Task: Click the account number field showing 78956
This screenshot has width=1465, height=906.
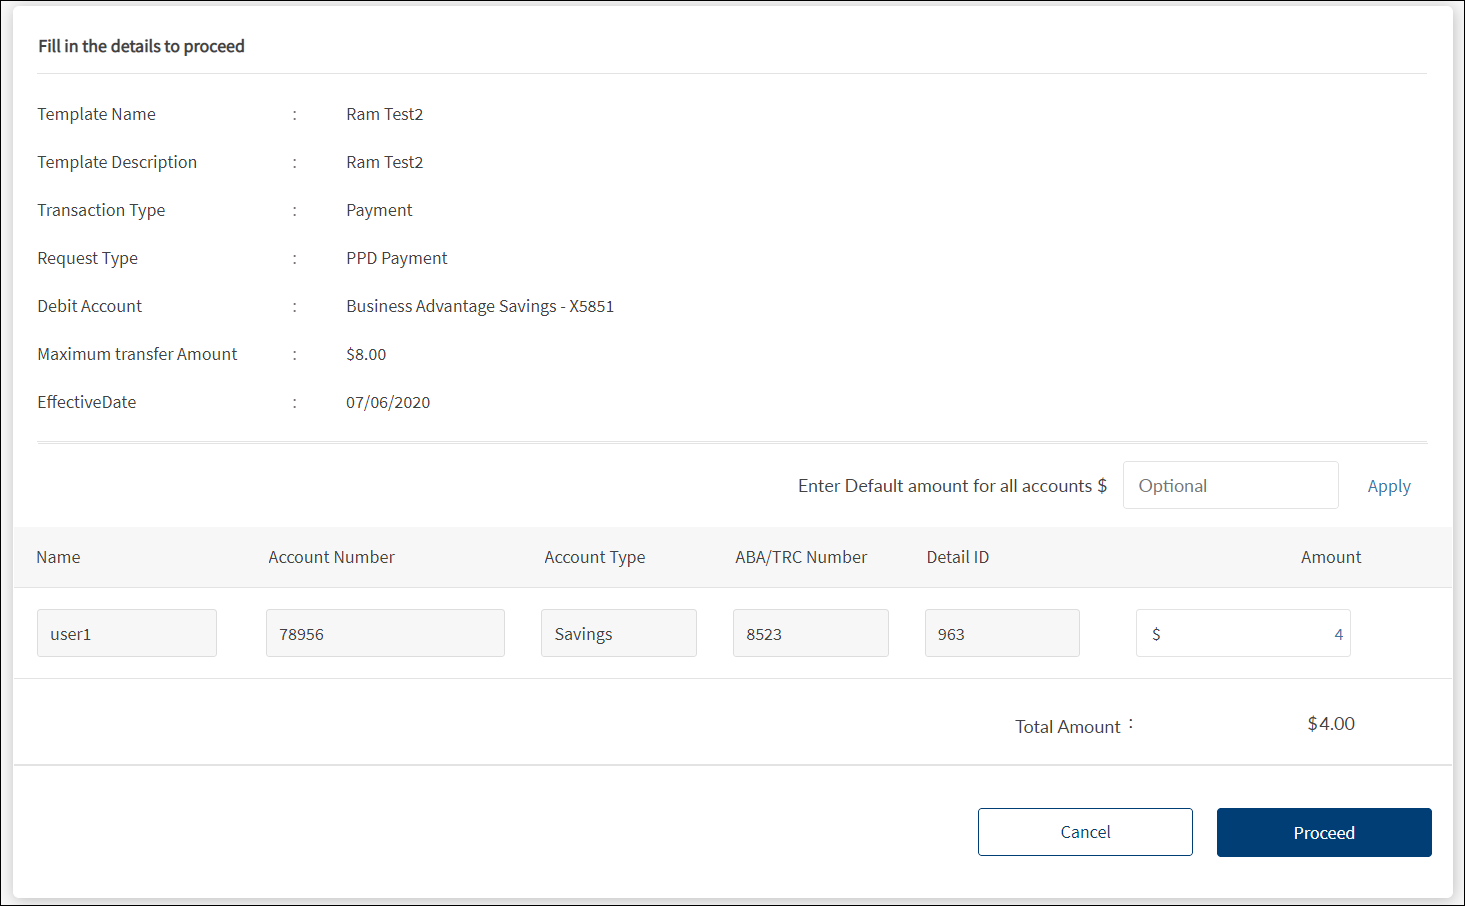Action: [385, 634]
